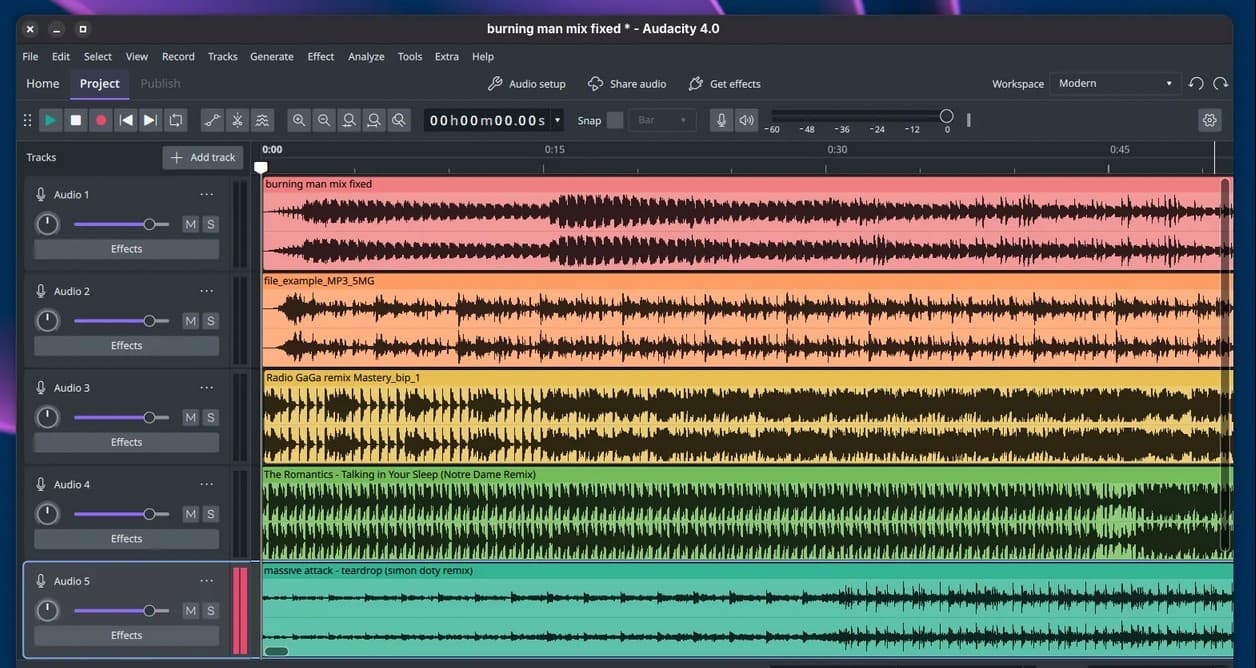Select the split tool scissors icon
This screenshot has width=1256, height=668.
click(x=237, y=120)
